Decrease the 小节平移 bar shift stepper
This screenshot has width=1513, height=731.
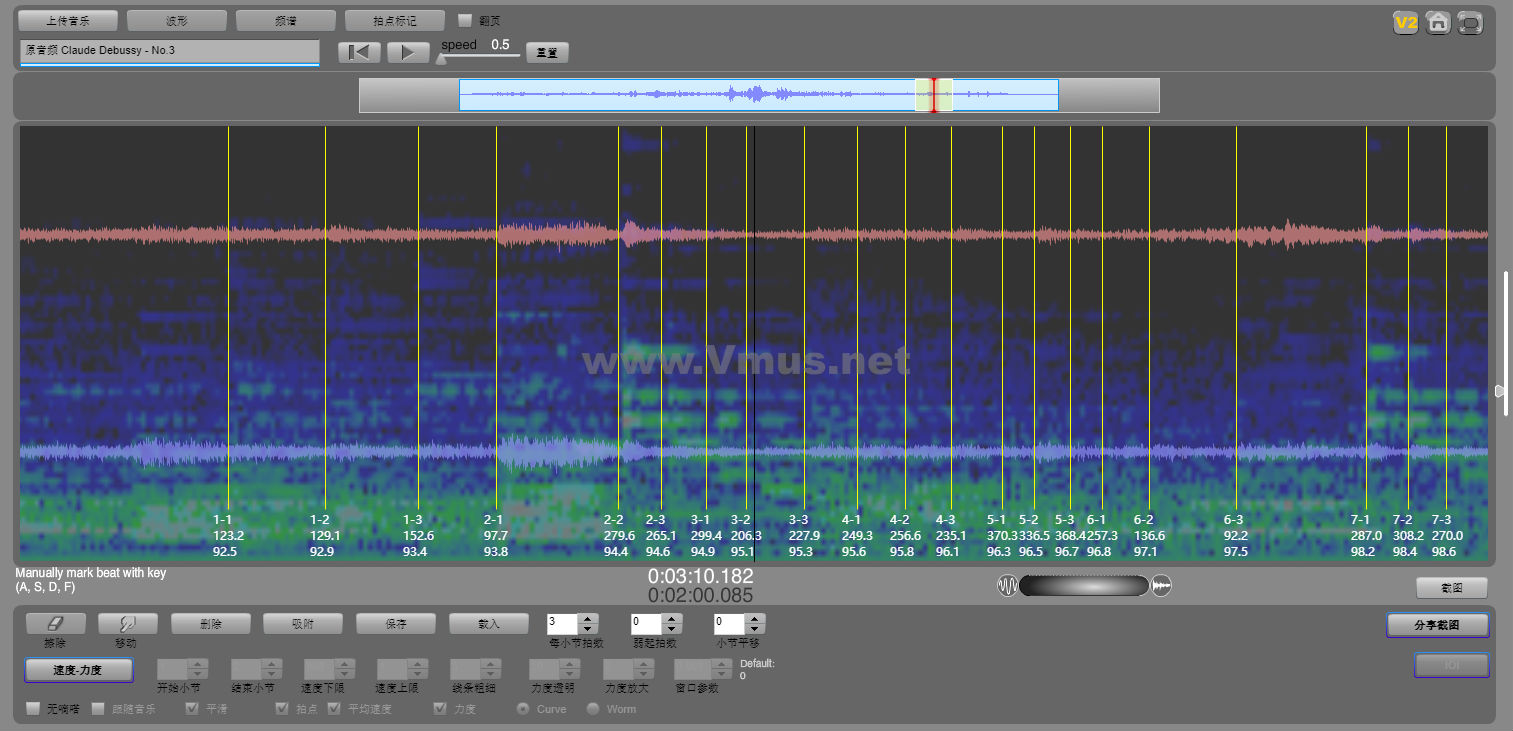tap(755, 630)
